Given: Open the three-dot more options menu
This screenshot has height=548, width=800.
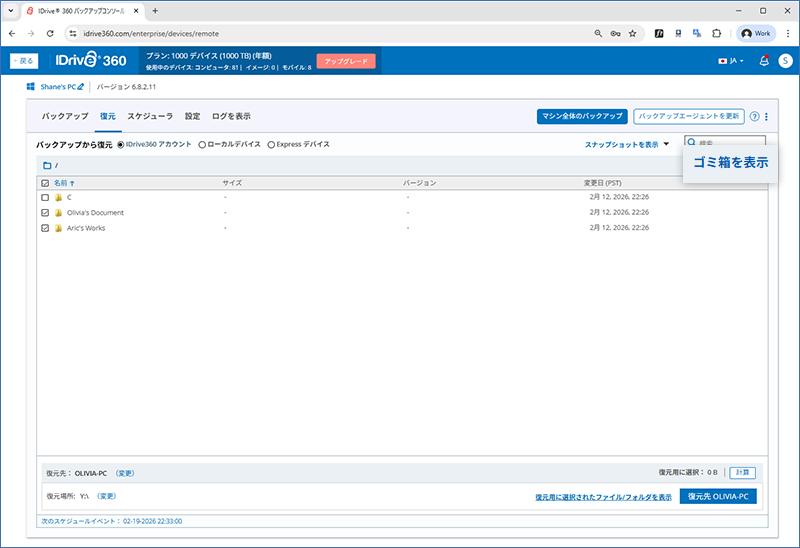Looking at the screenshot, I should (766, 116).
